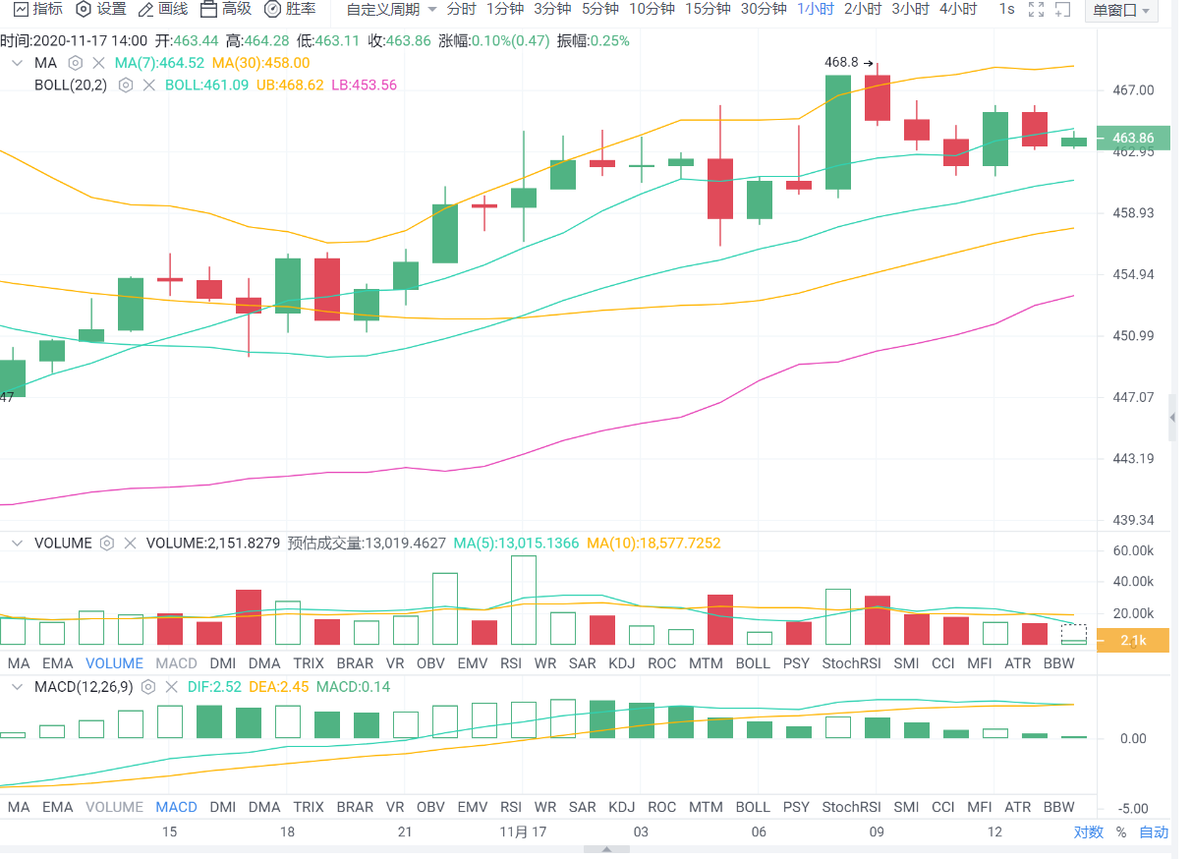Open MACD(12,26,9) settings gear
1192x859 pixels.
(148, 686)
